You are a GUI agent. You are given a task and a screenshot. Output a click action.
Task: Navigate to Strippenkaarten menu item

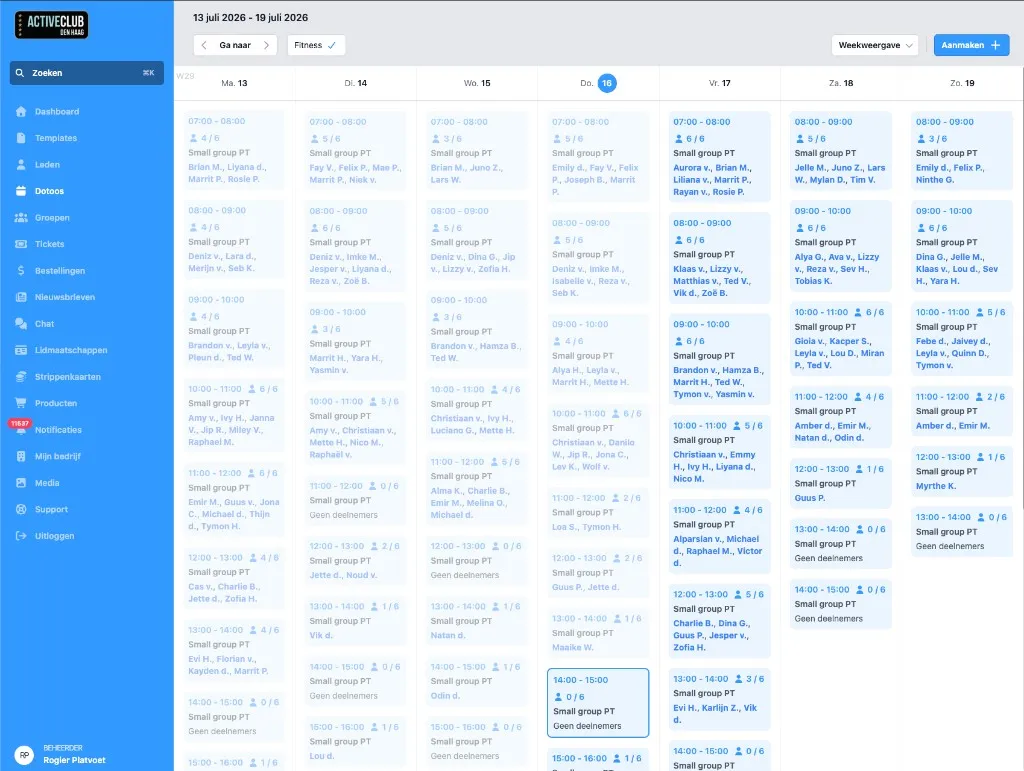pos(68,377)
